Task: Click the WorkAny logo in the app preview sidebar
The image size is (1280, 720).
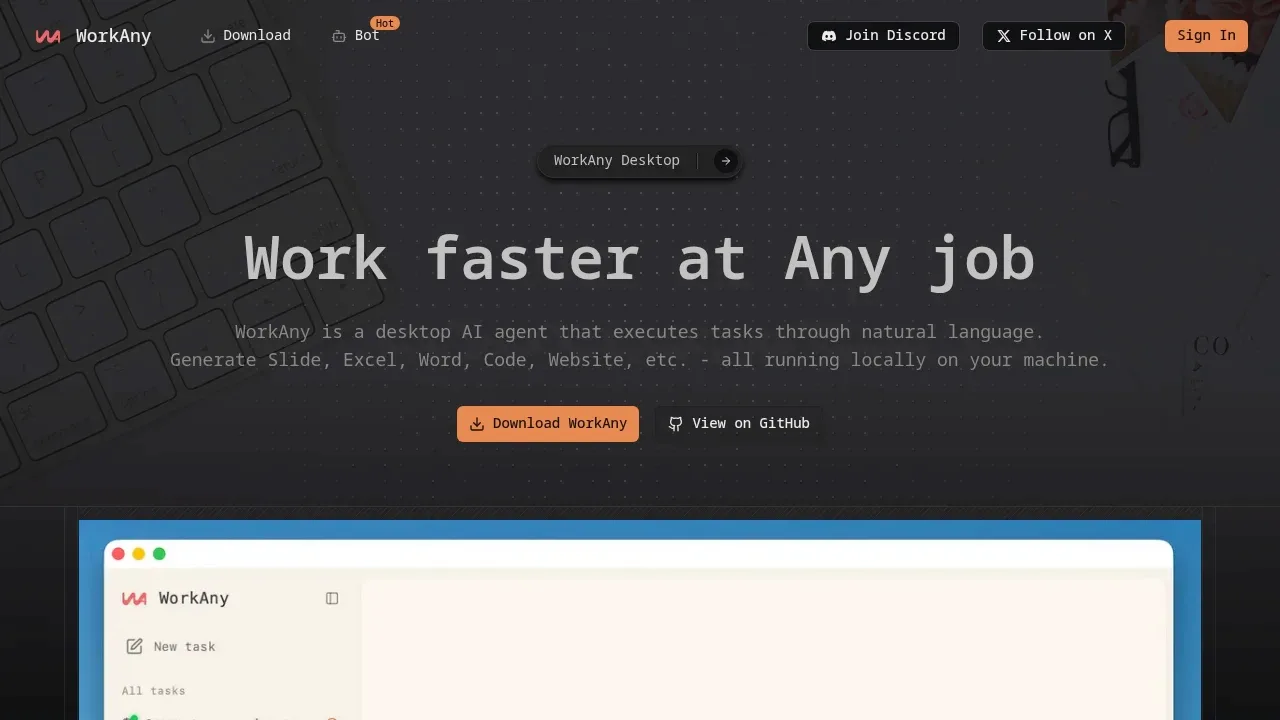Action: (x=134, y=598)
